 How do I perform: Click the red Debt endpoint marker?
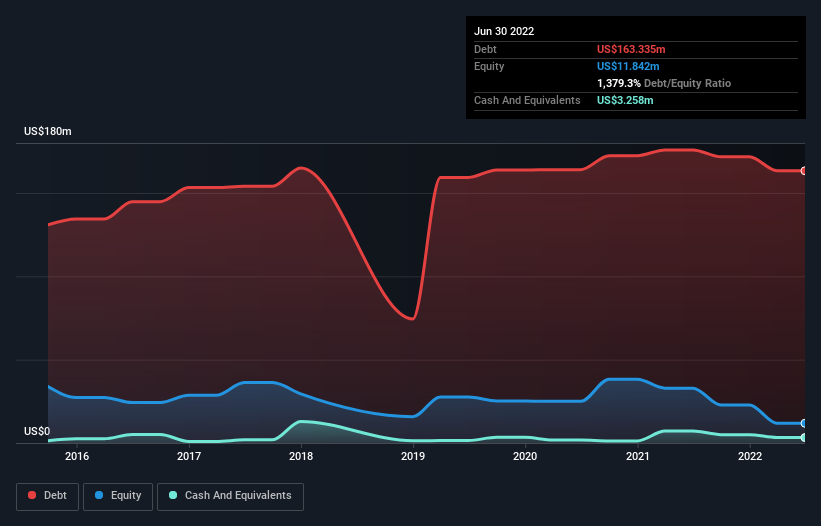click(804, 171)
